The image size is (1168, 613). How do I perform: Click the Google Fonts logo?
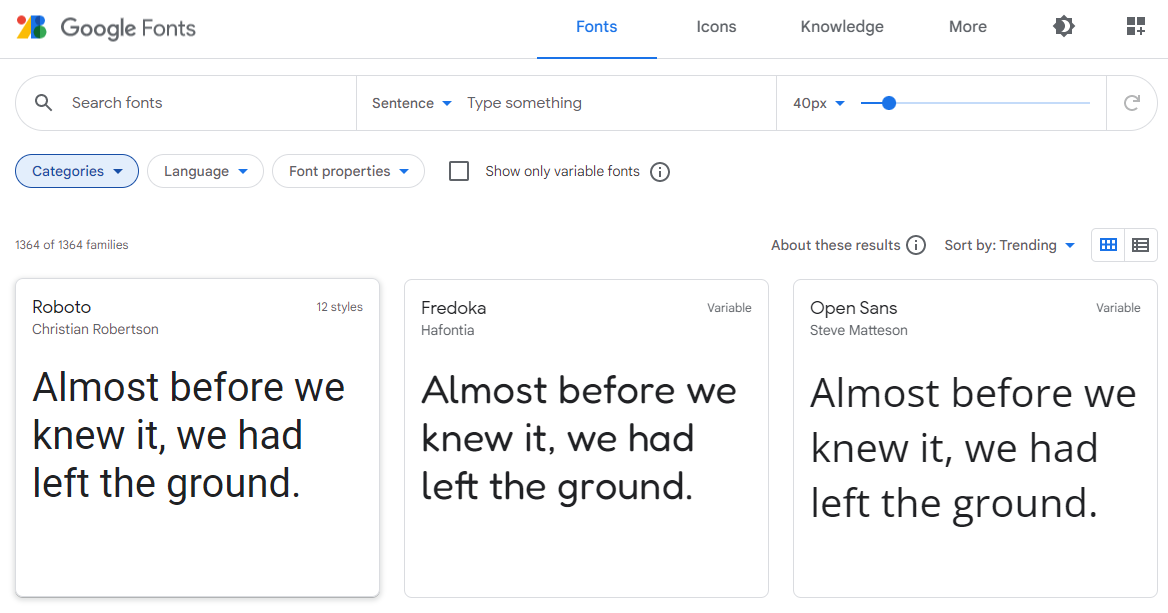(x=106, y=27)
